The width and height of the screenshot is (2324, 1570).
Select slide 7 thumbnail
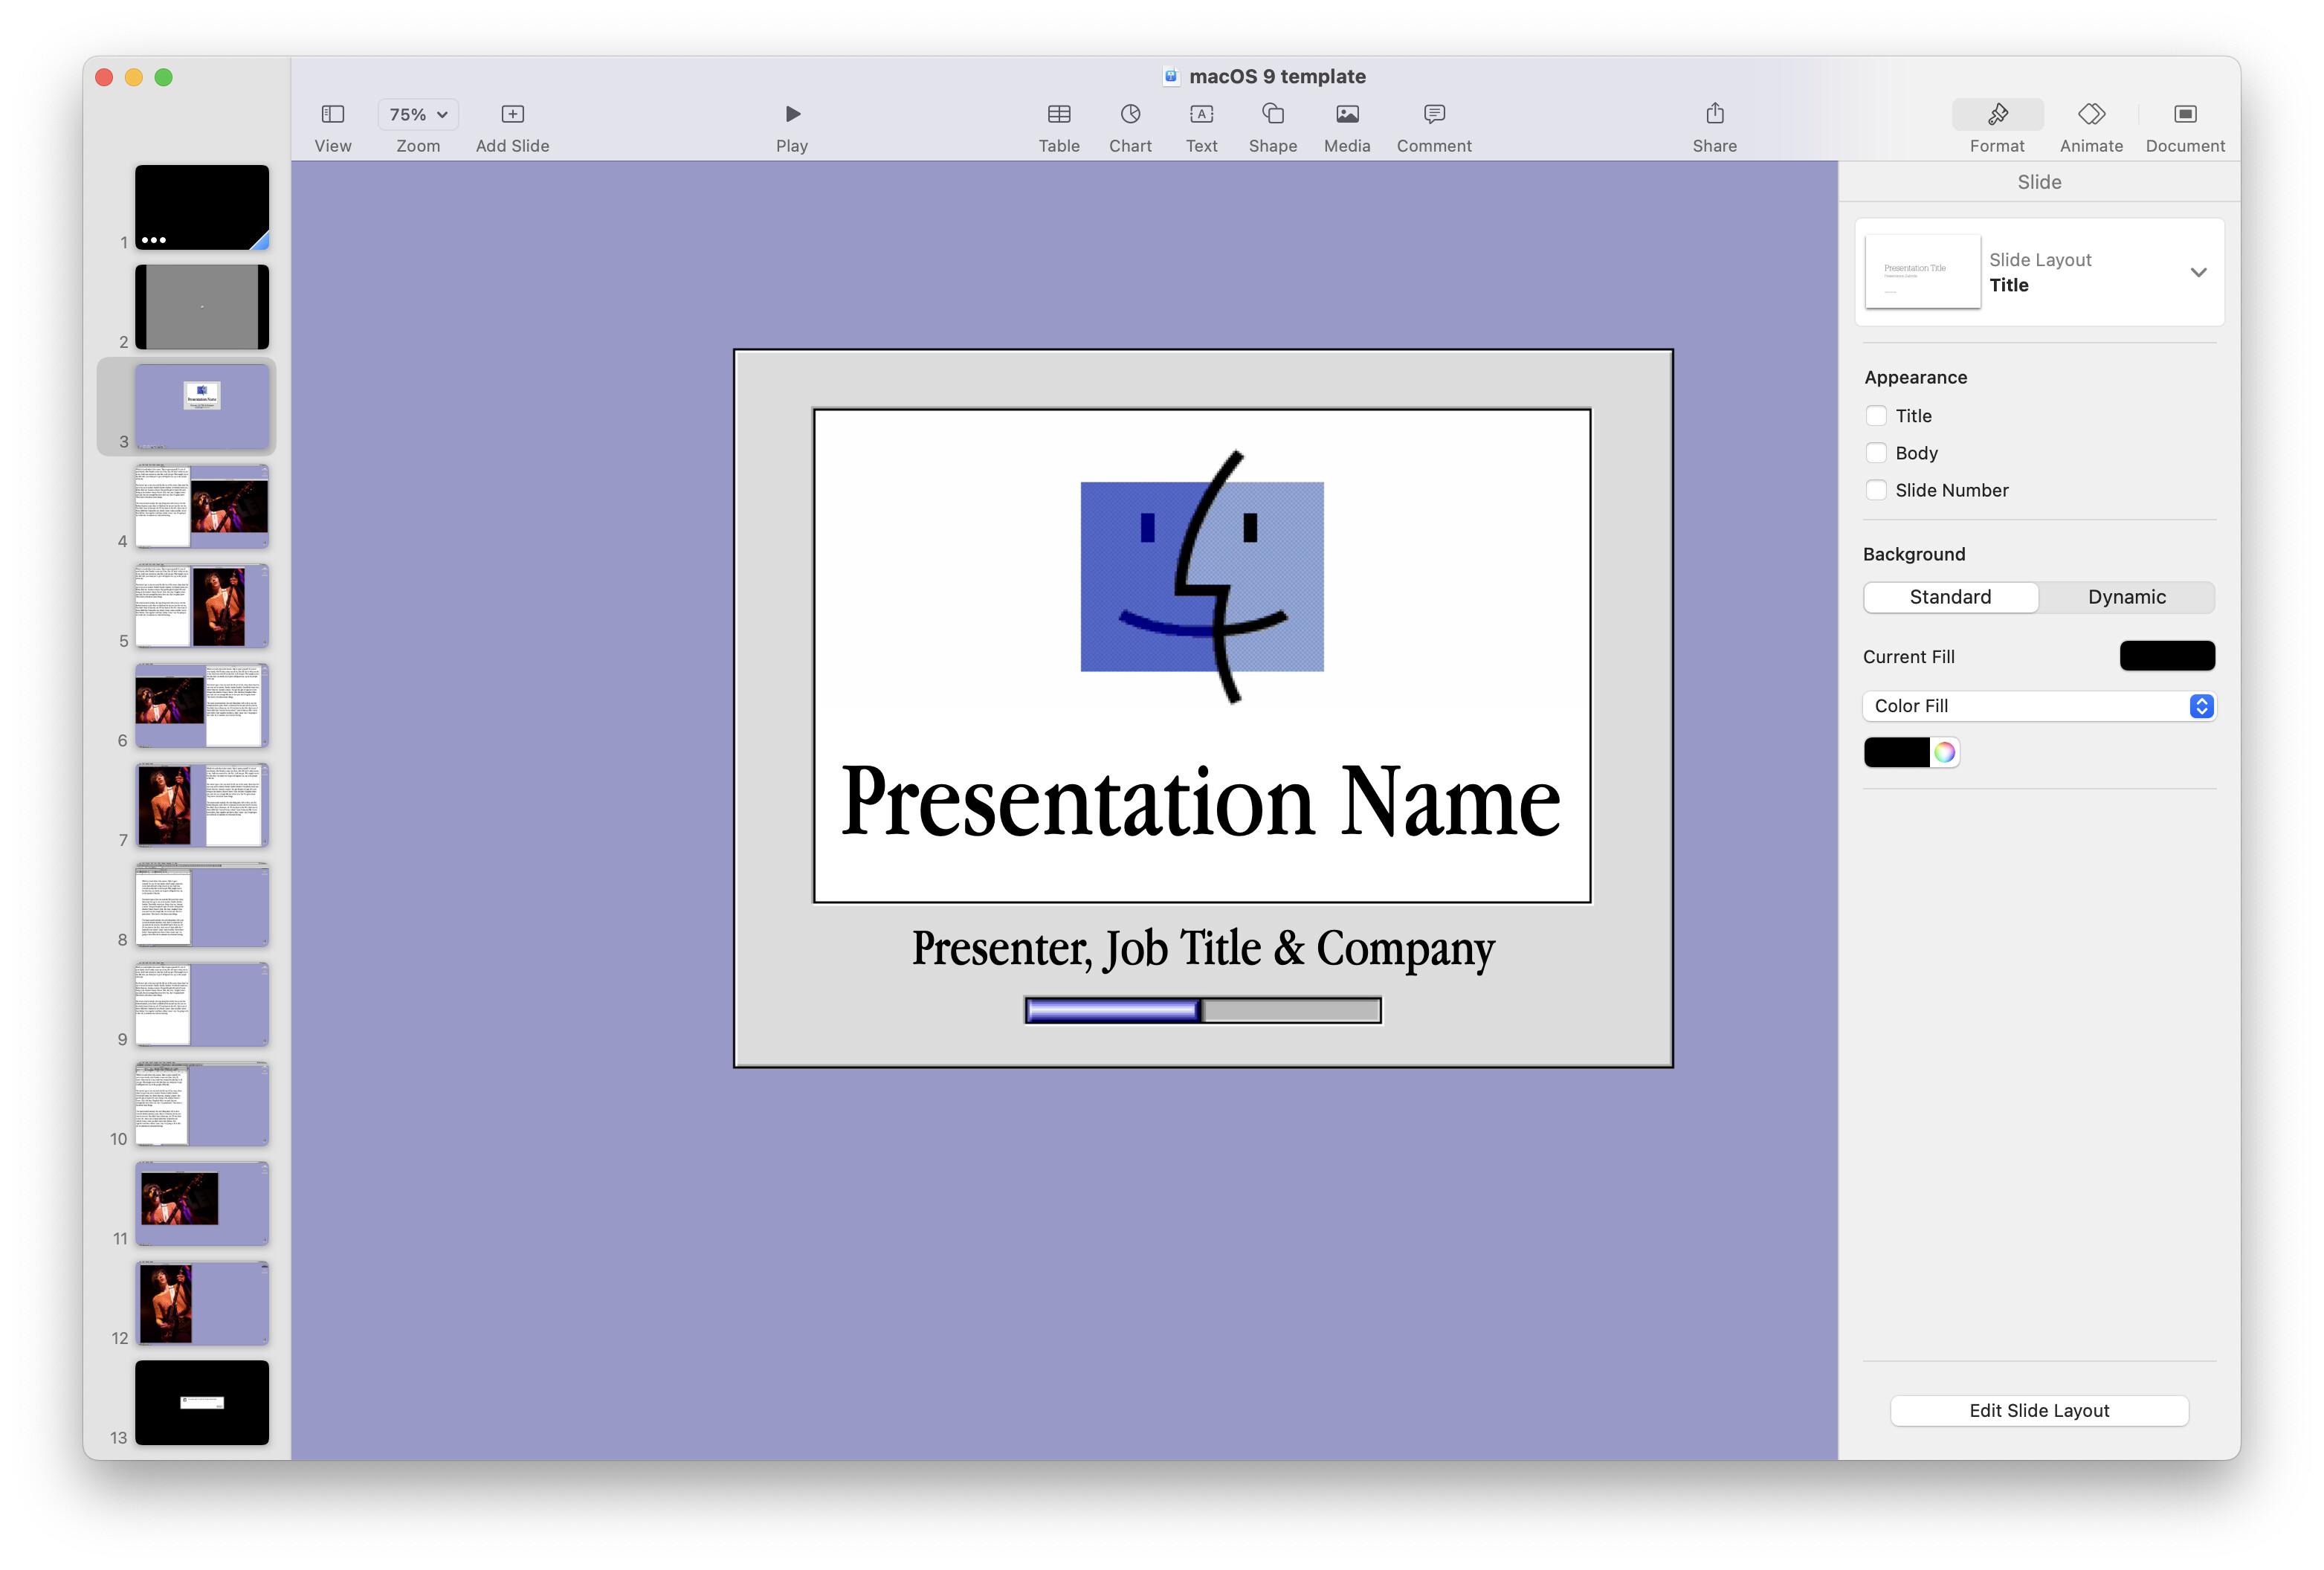pos(202,805)
